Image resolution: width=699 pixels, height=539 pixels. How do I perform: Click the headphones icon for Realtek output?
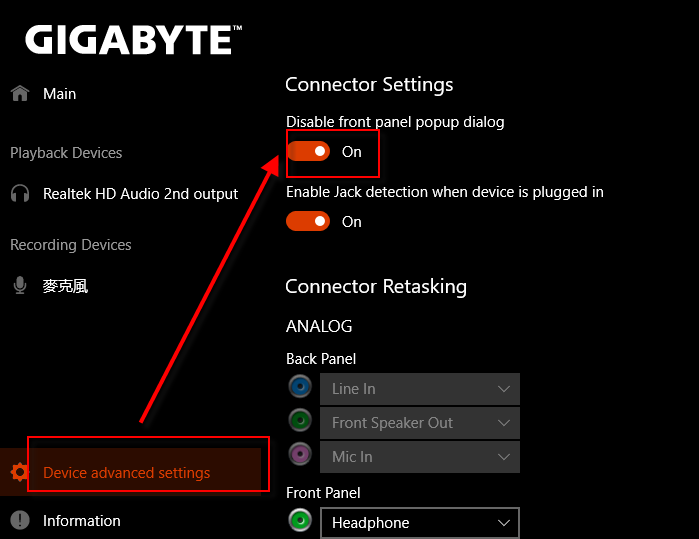click(x=19, y=193)
